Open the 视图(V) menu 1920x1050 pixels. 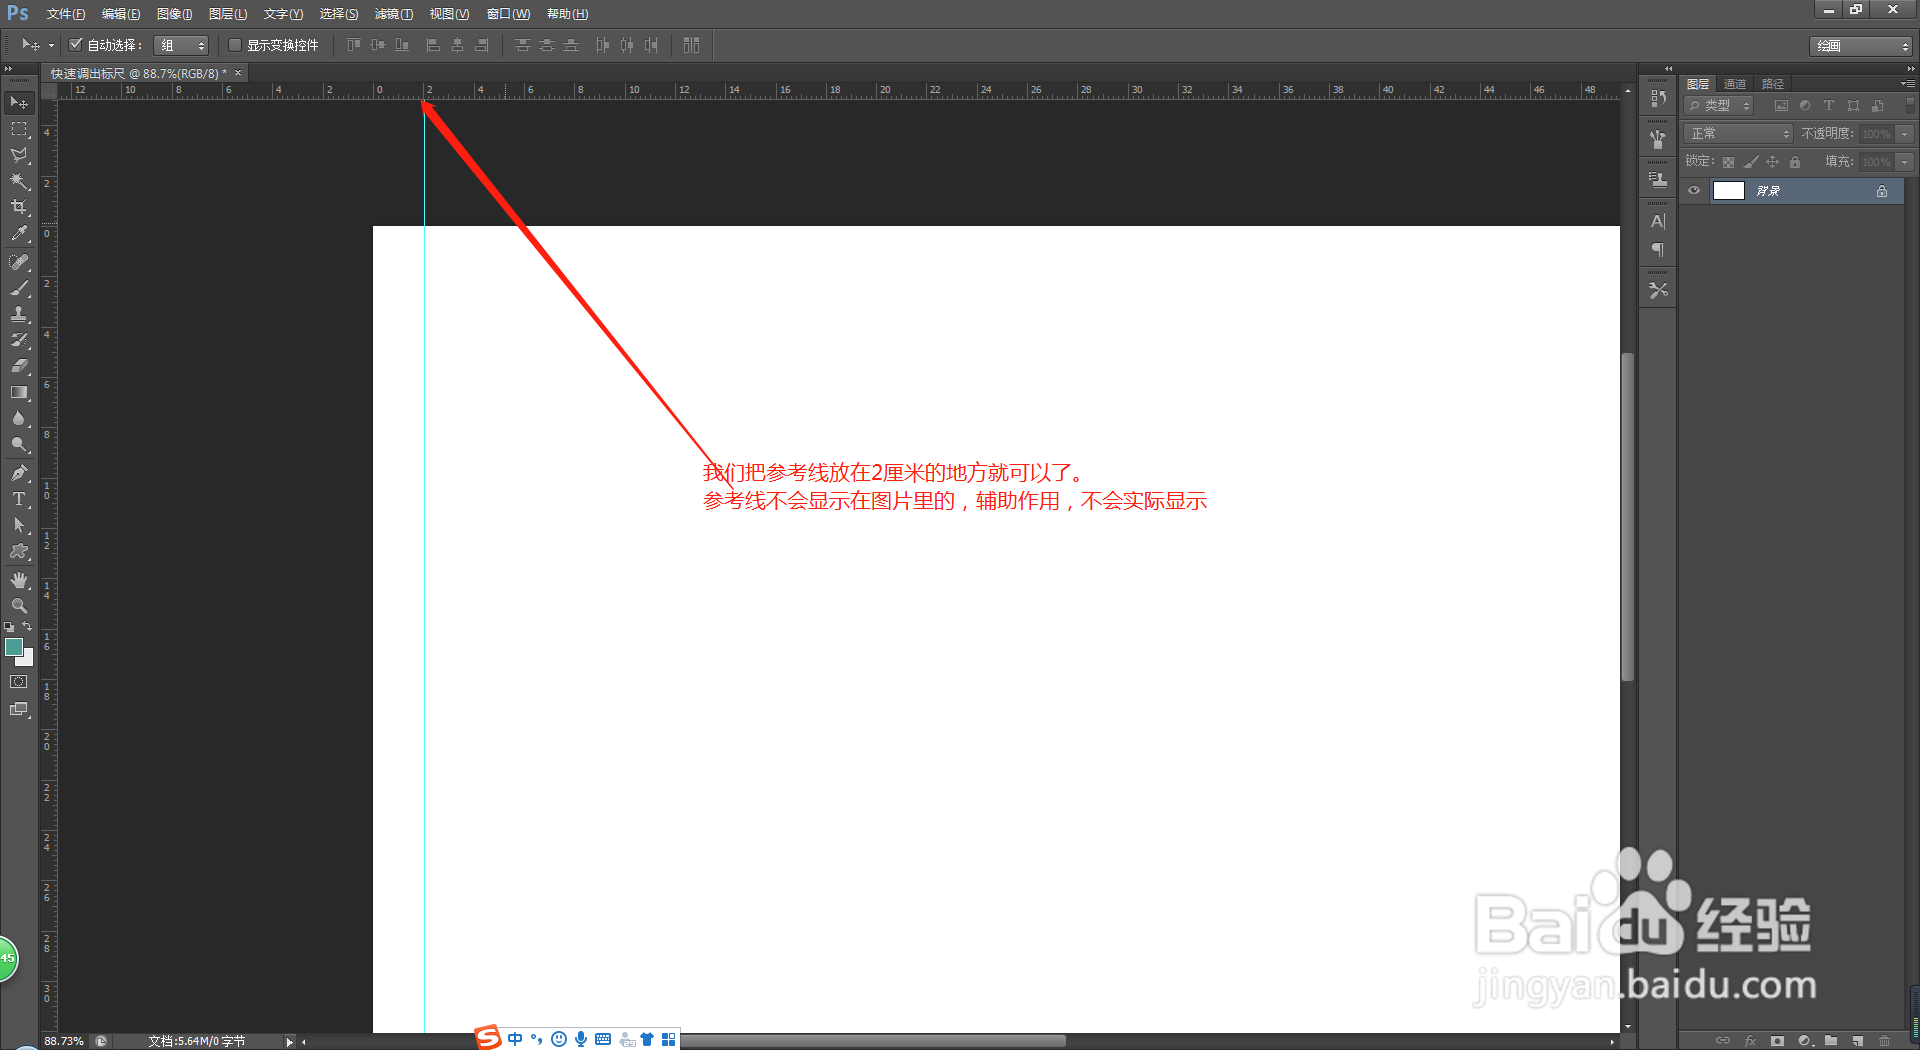click(449, 14)
